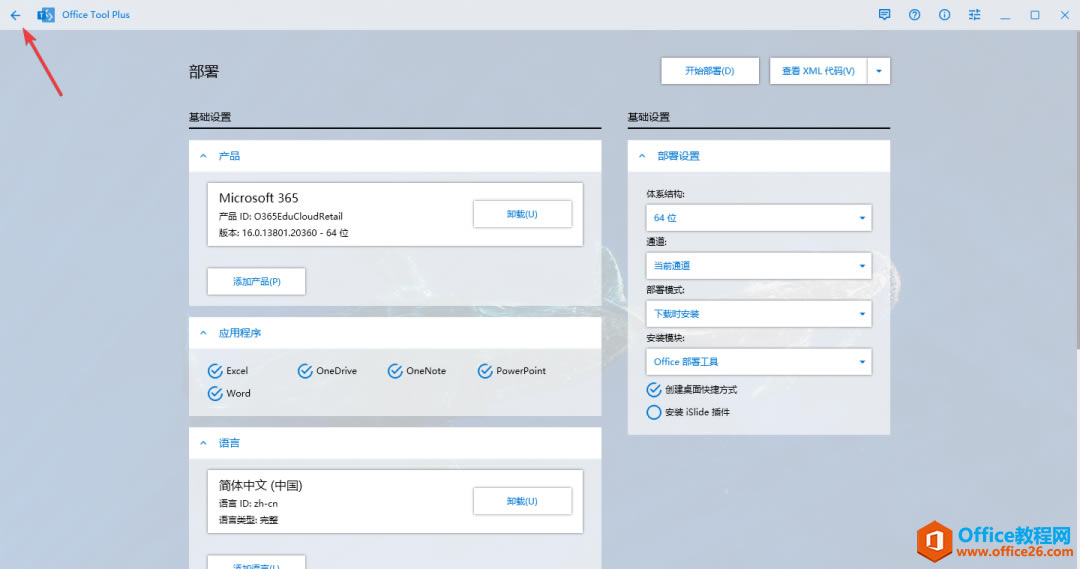Click the Office Tool Plus logo icon

click(x=46, y=14)
